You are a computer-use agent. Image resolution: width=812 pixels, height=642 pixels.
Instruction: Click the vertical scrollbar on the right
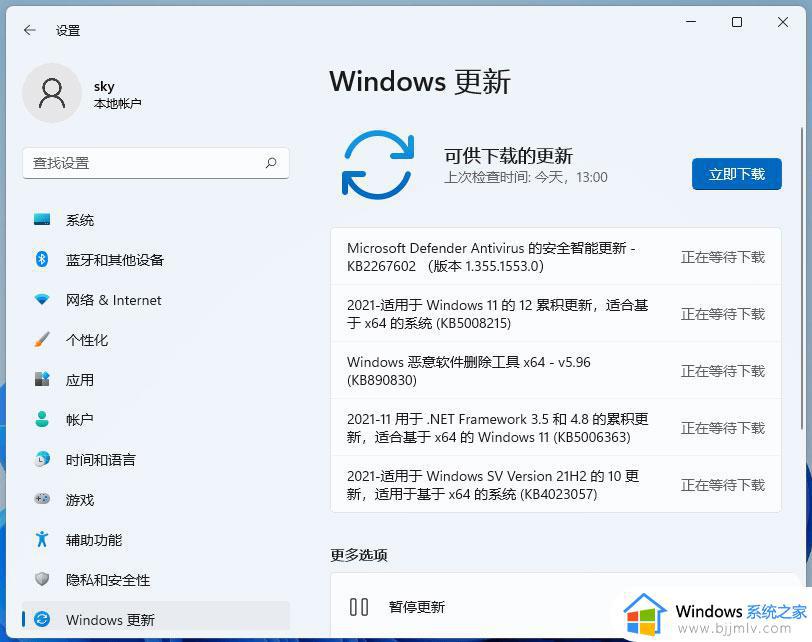click(802, 277)
